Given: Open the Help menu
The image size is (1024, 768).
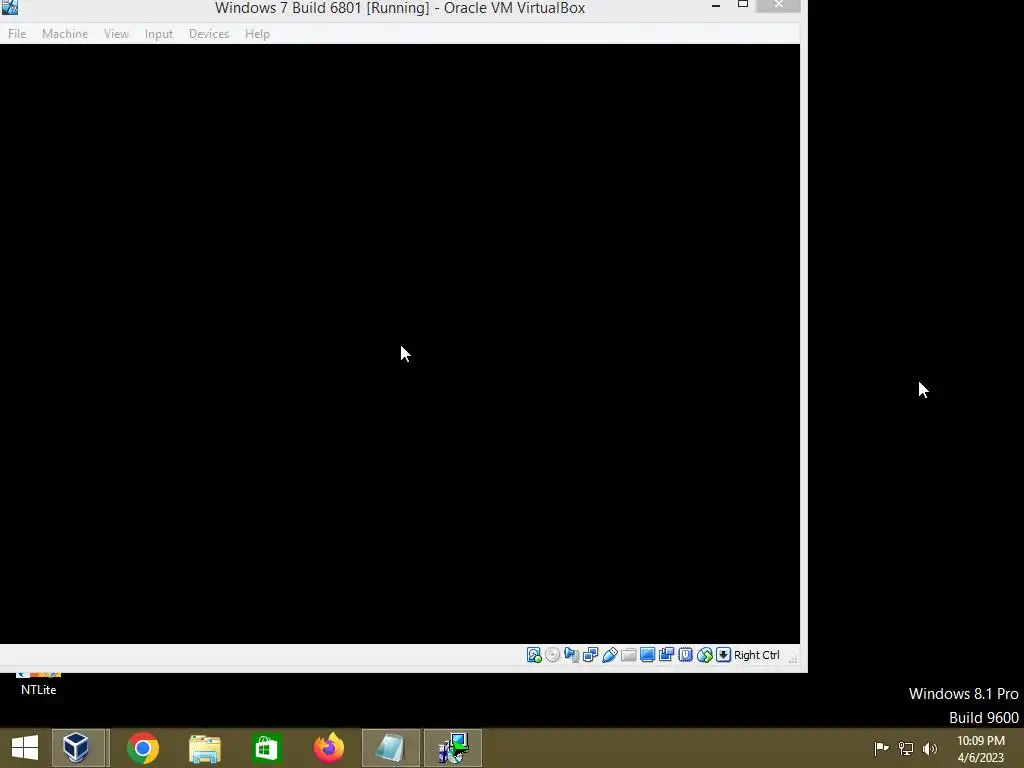Looking at the screenshot, I should [x=257, y=34].
